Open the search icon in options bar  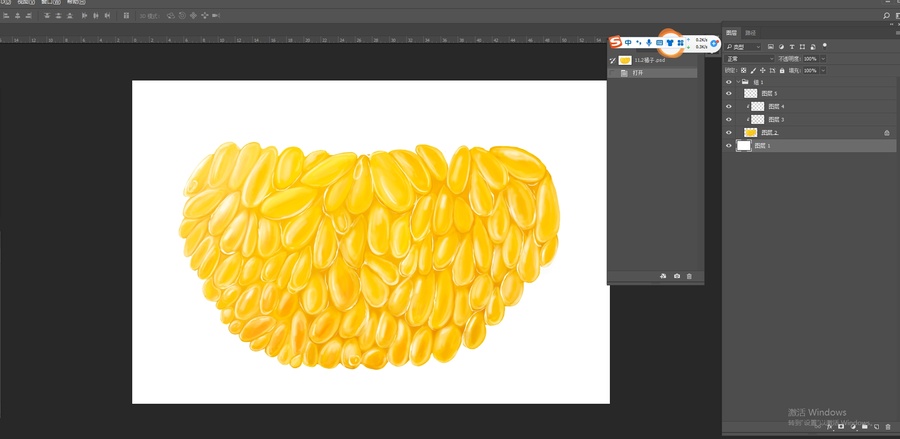(x=887, y=15)
